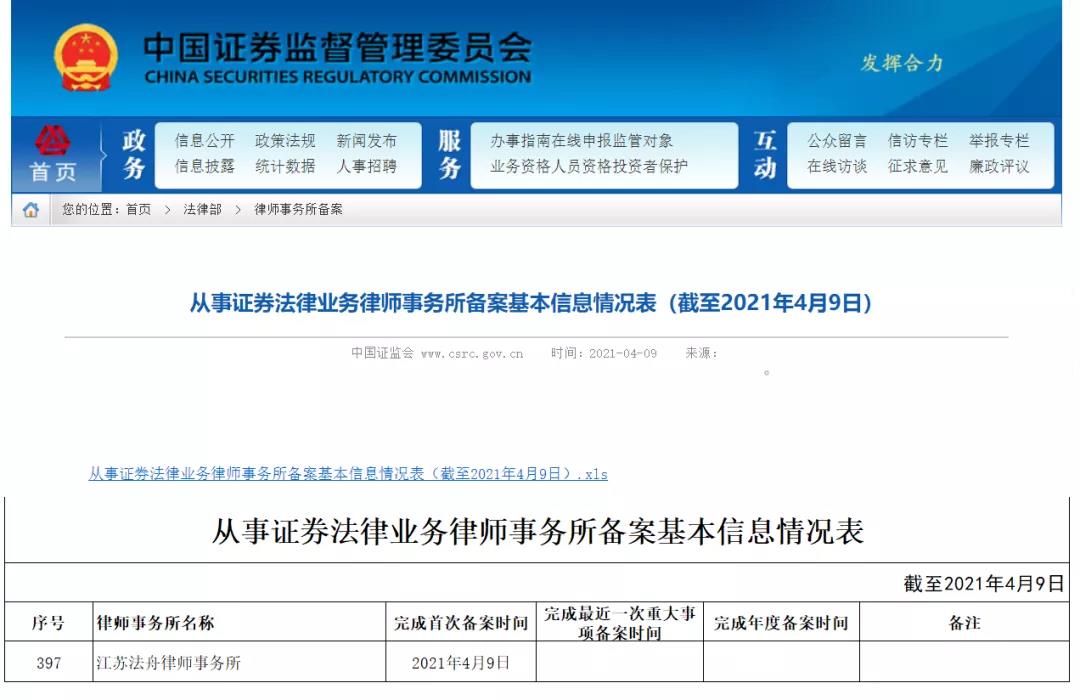This screenshot has width=1080, height=700.
Task: Click the 完成首次备案时间 column header
Action: [x=461, y=623]
